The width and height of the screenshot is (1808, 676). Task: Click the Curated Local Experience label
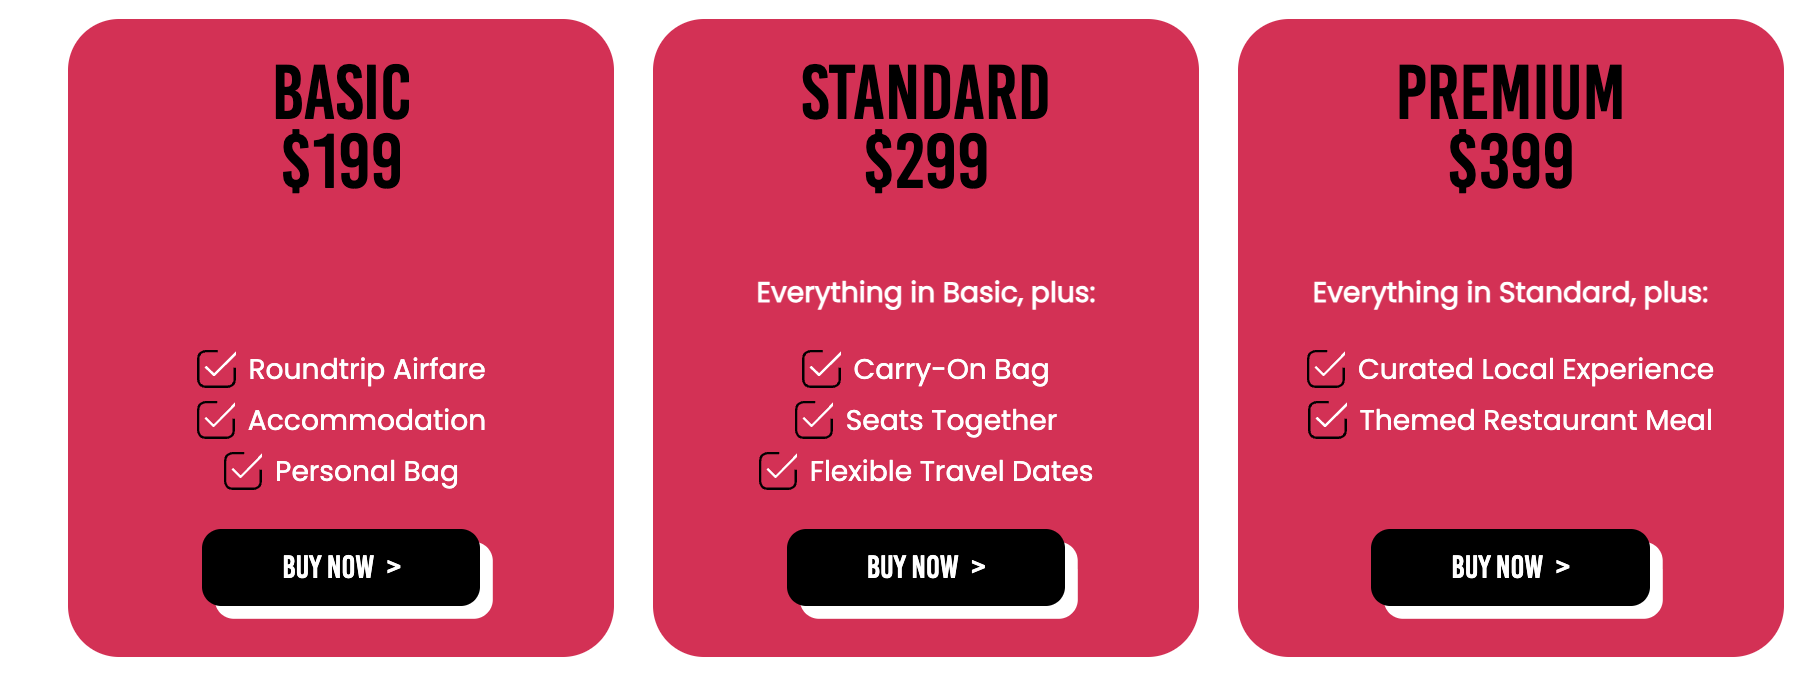click(x=1536, y=370)
